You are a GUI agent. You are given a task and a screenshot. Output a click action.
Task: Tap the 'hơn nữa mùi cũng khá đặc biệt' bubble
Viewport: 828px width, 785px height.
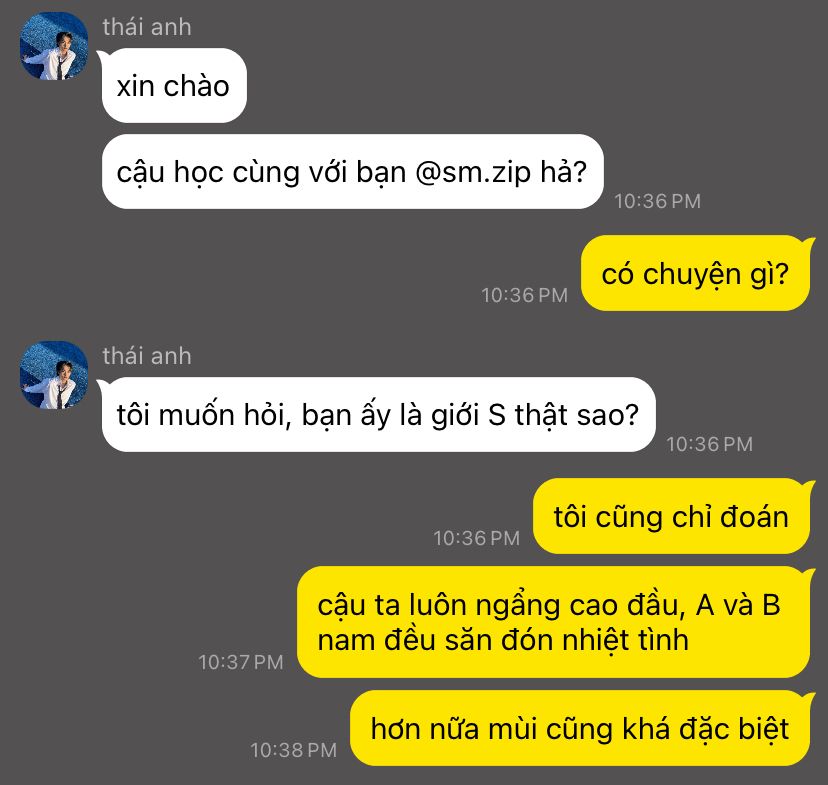pos(579,728)
